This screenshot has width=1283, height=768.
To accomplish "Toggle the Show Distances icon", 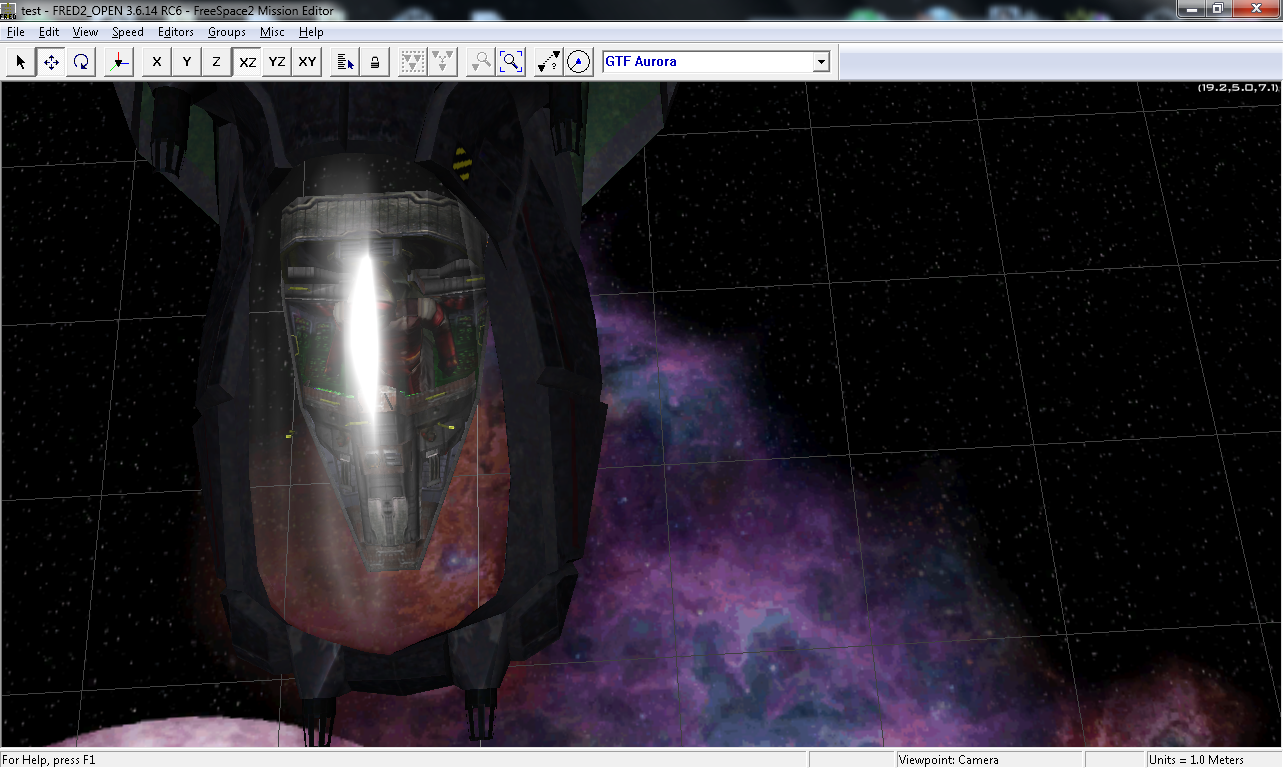I will [548, 62].
